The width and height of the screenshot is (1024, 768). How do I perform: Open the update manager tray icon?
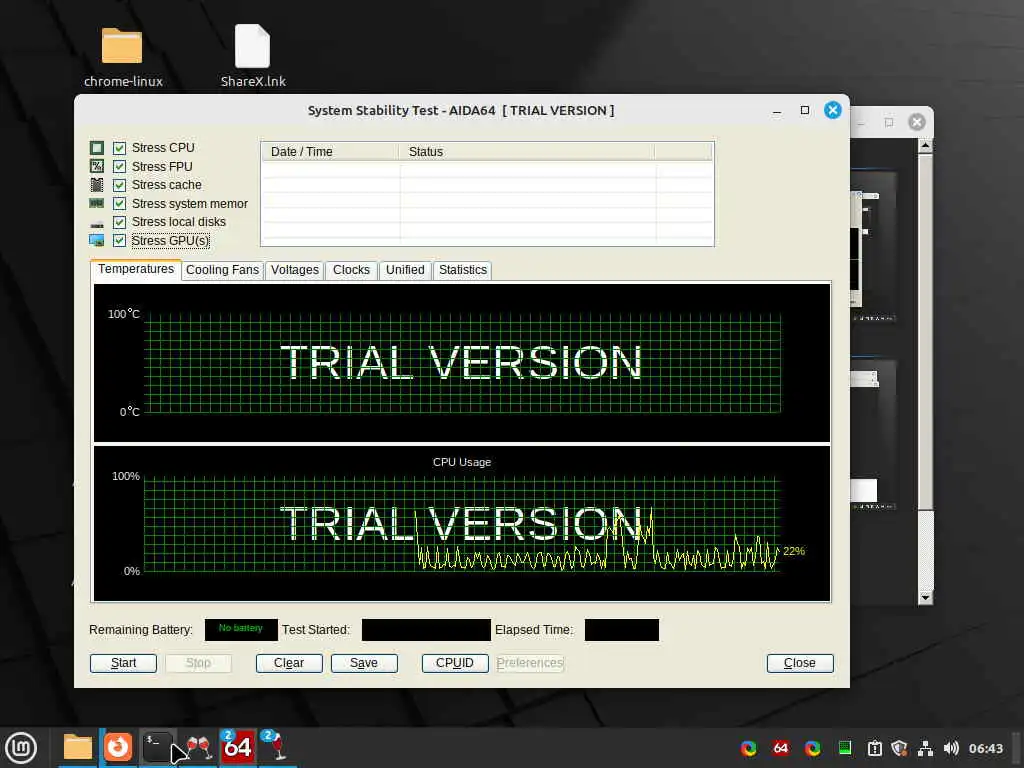click(x=874, y=748)
